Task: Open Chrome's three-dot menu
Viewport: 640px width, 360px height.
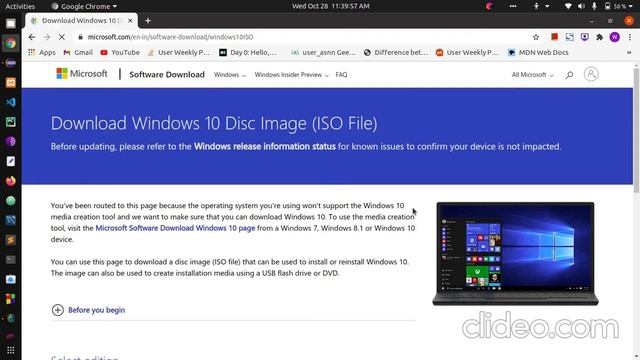Action: pyautogui.click(x=630, y=37)
